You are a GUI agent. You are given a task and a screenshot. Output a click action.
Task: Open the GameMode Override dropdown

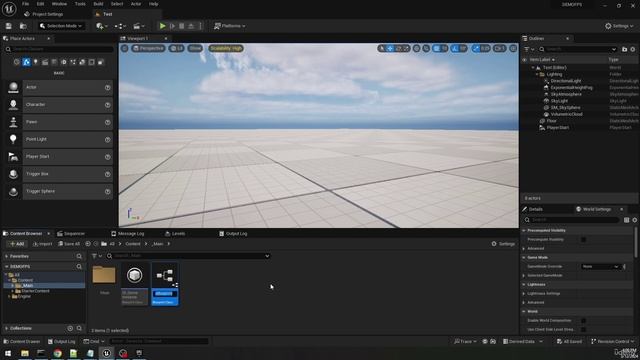600,267
